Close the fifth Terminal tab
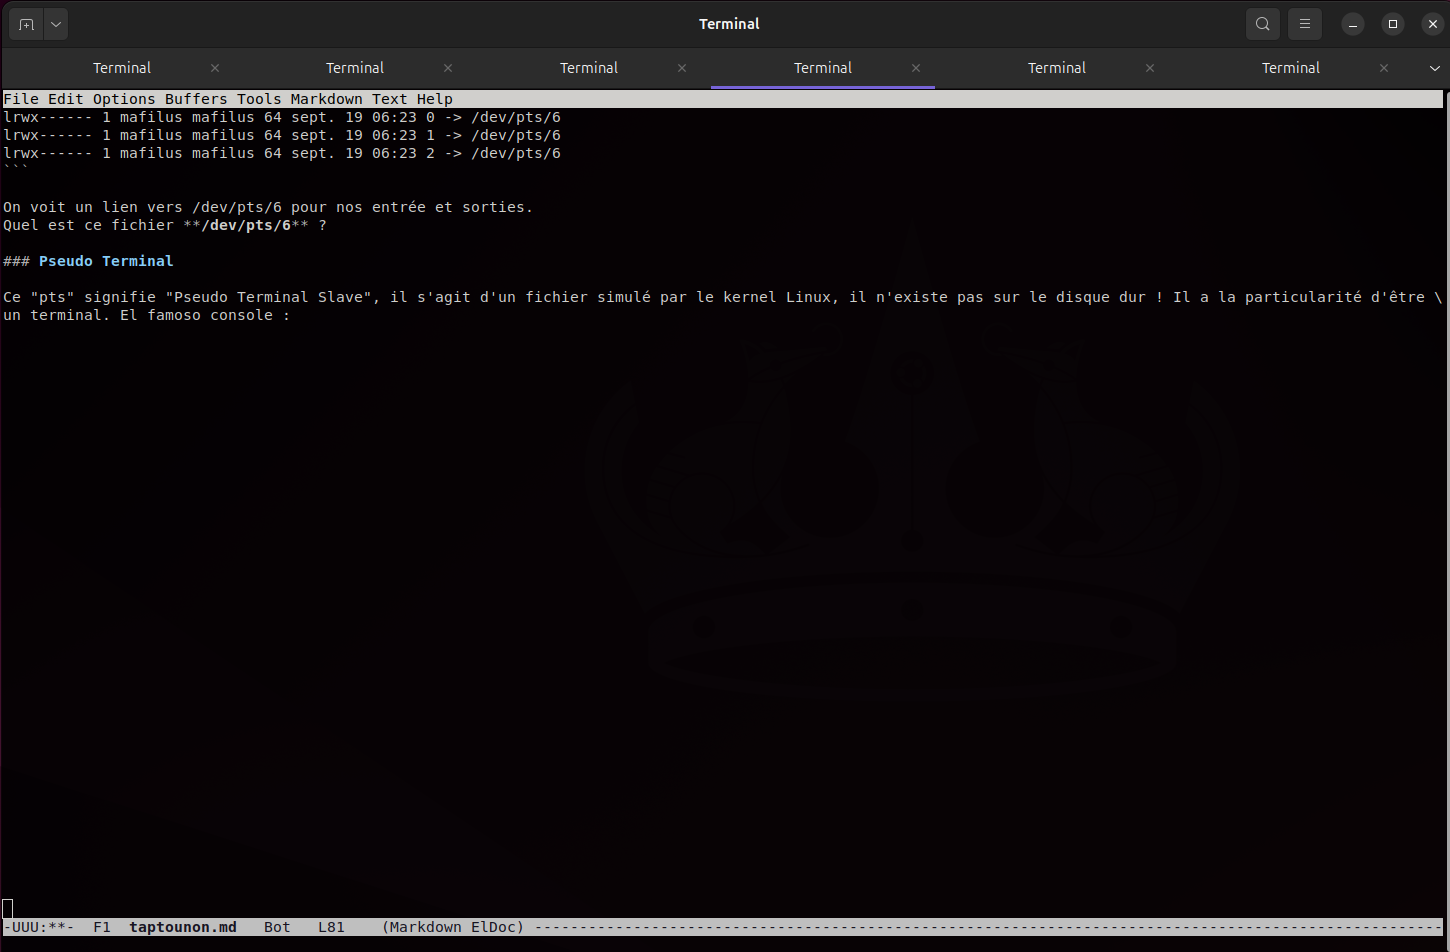1450x952 pixels. (x=1150, y=68)
